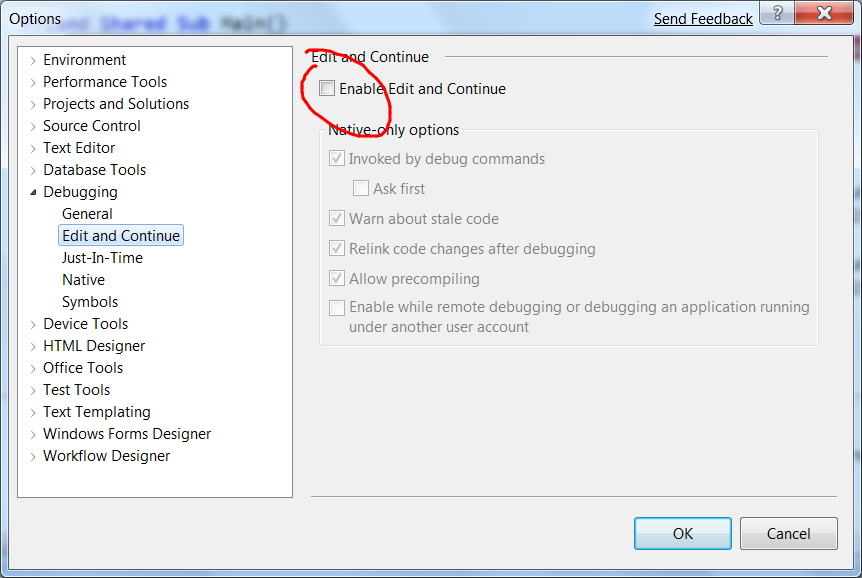
Task: Enable Edit and Continue checkbox
Action: pyautogui.click(x=327, y=89)
